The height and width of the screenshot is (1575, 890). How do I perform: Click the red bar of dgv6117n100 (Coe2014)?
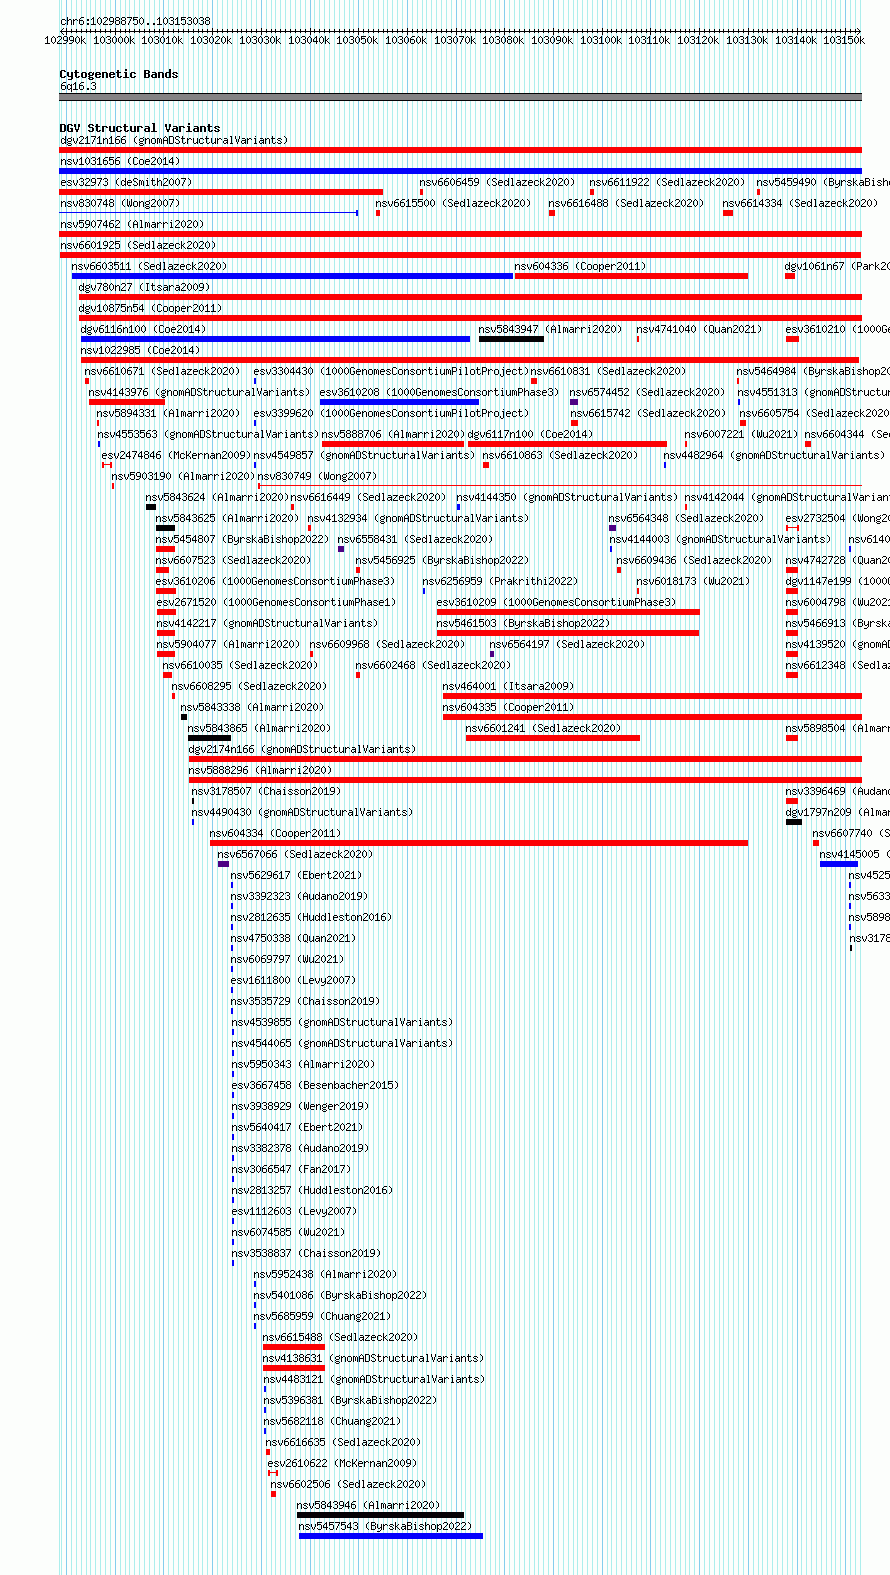tap(567, 444)
